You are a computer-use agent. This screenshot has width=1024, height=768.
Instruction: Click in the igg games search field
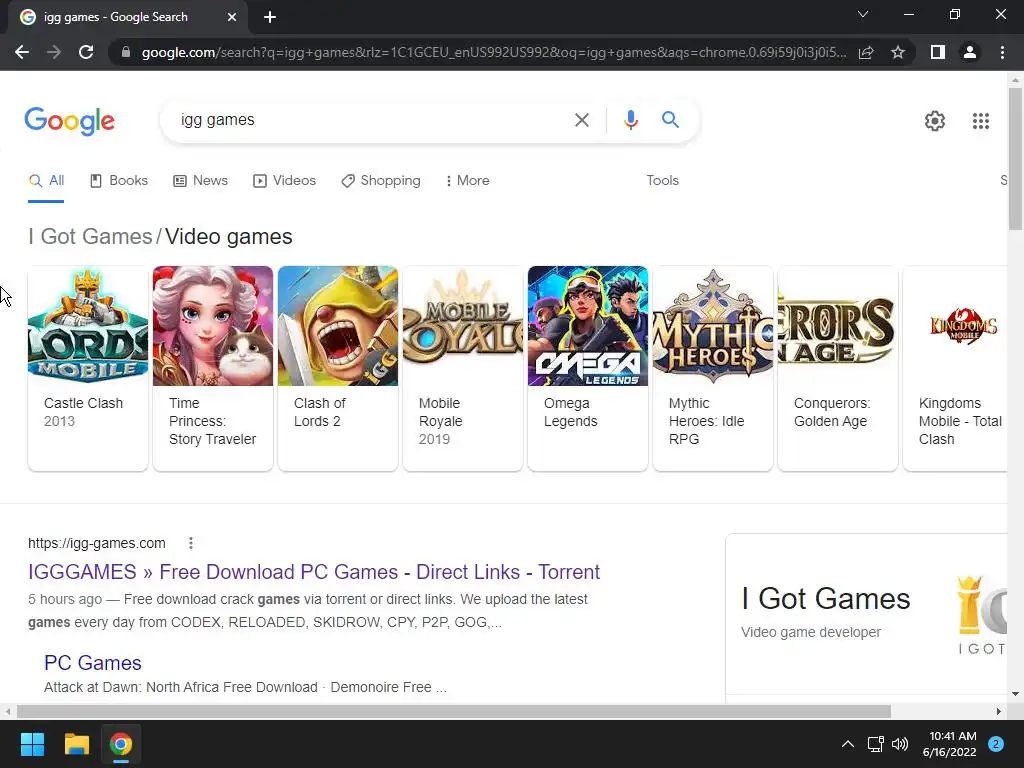(372, 120)
